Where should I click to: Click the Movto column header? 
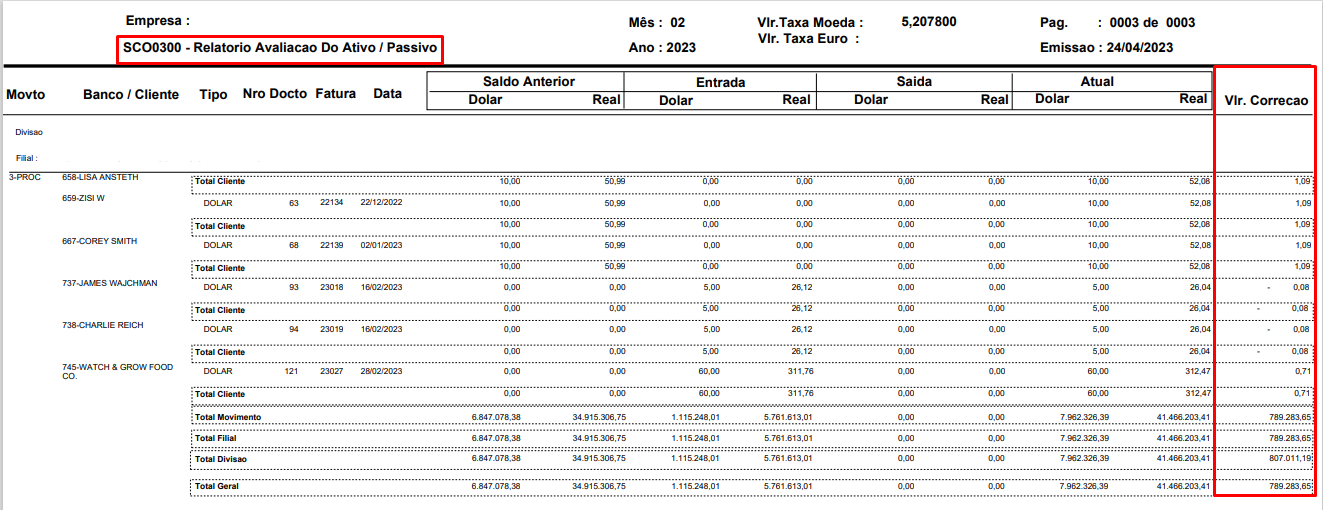[x=25, y=94]
